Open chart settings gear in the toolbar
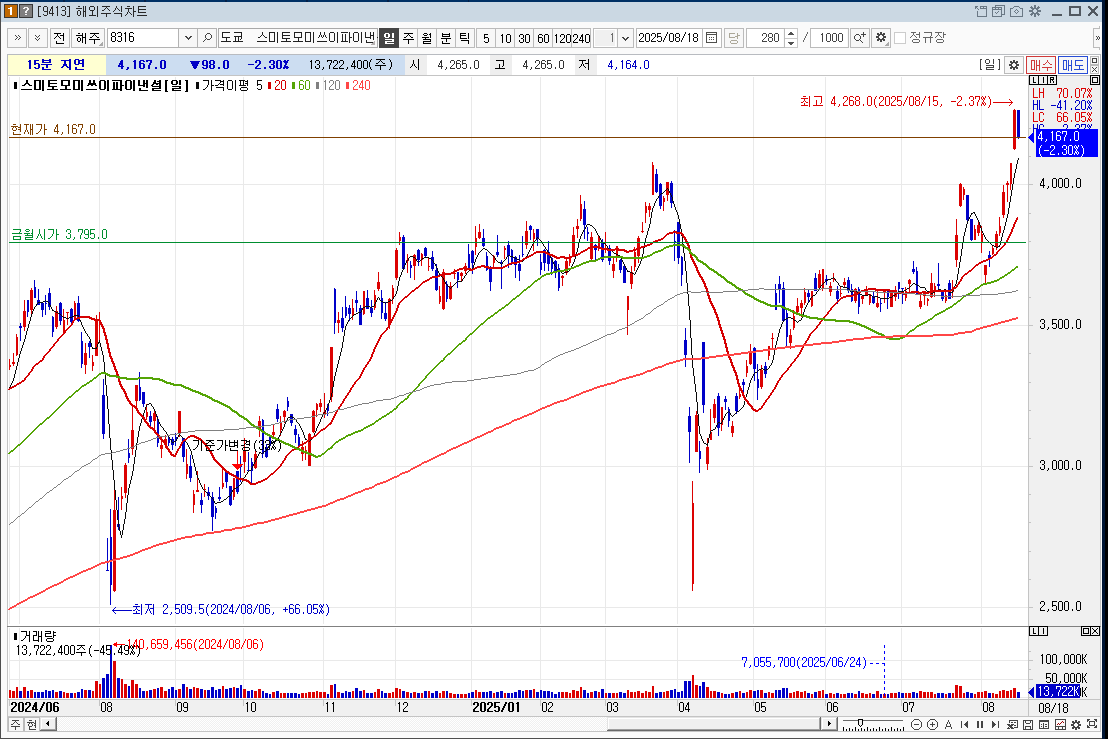Screen dimensions: 1108x739 click(880, 38)
